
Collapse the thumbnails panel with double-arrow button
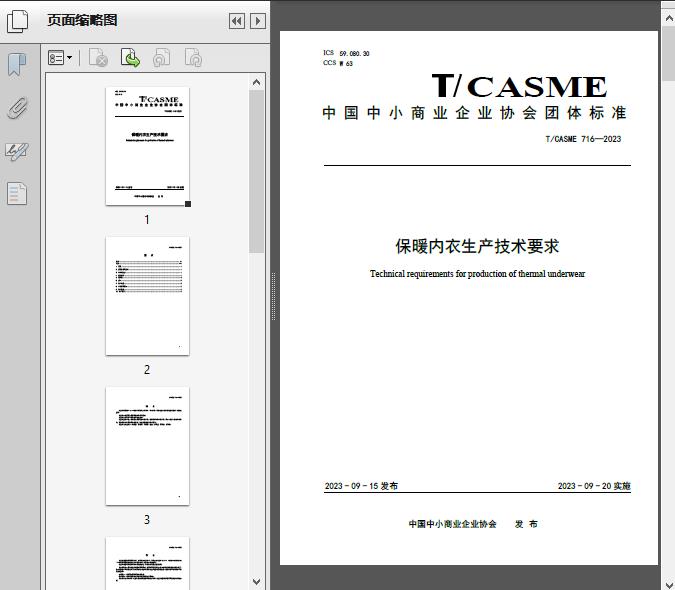[x=236, y=21]
